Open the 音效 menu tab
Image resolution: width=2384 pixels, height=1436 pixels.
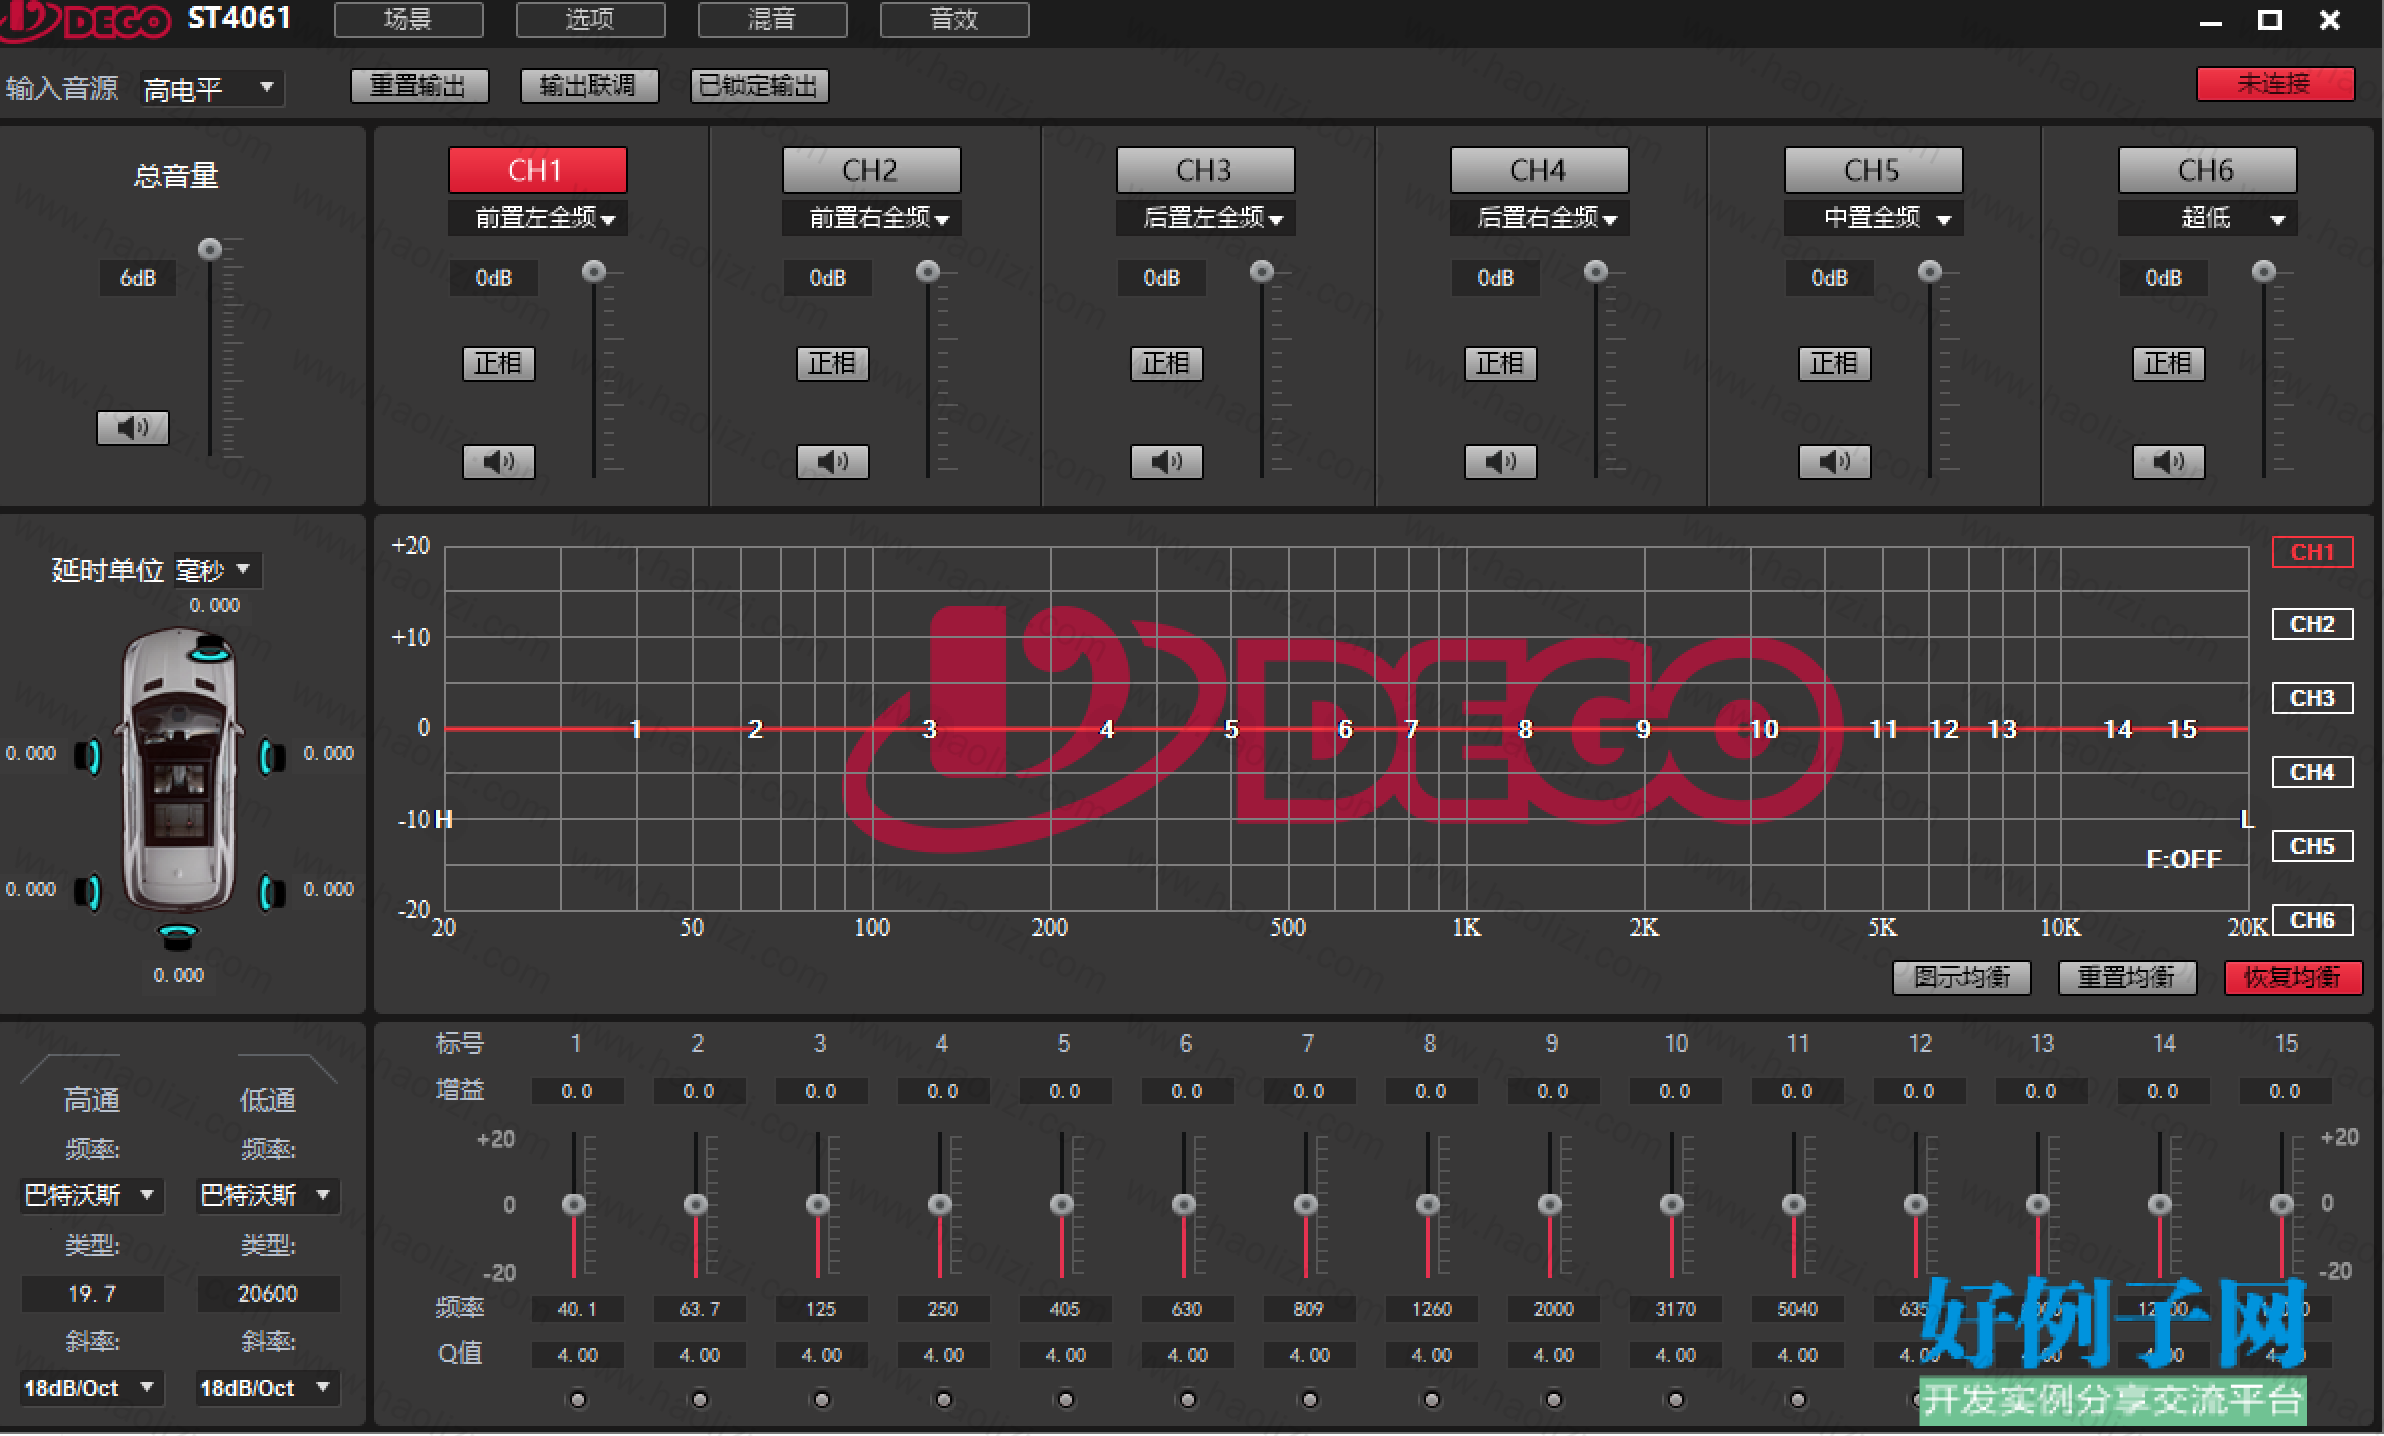954,19
